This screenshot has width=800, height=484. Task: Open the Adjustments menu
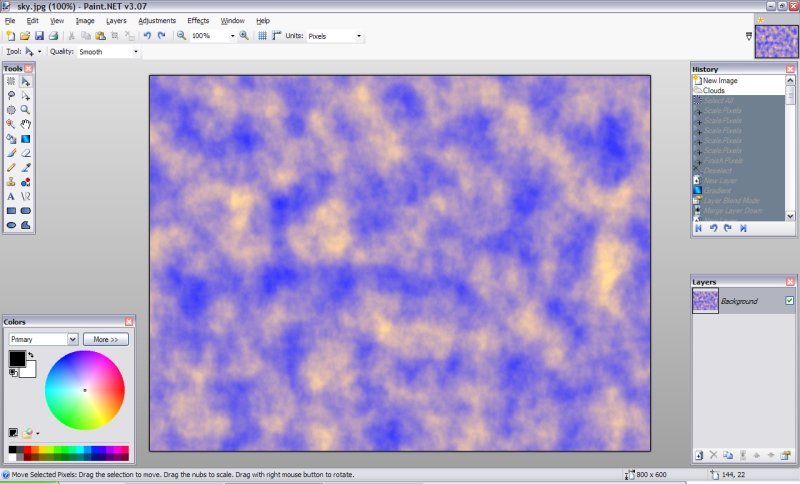(157, 20)
